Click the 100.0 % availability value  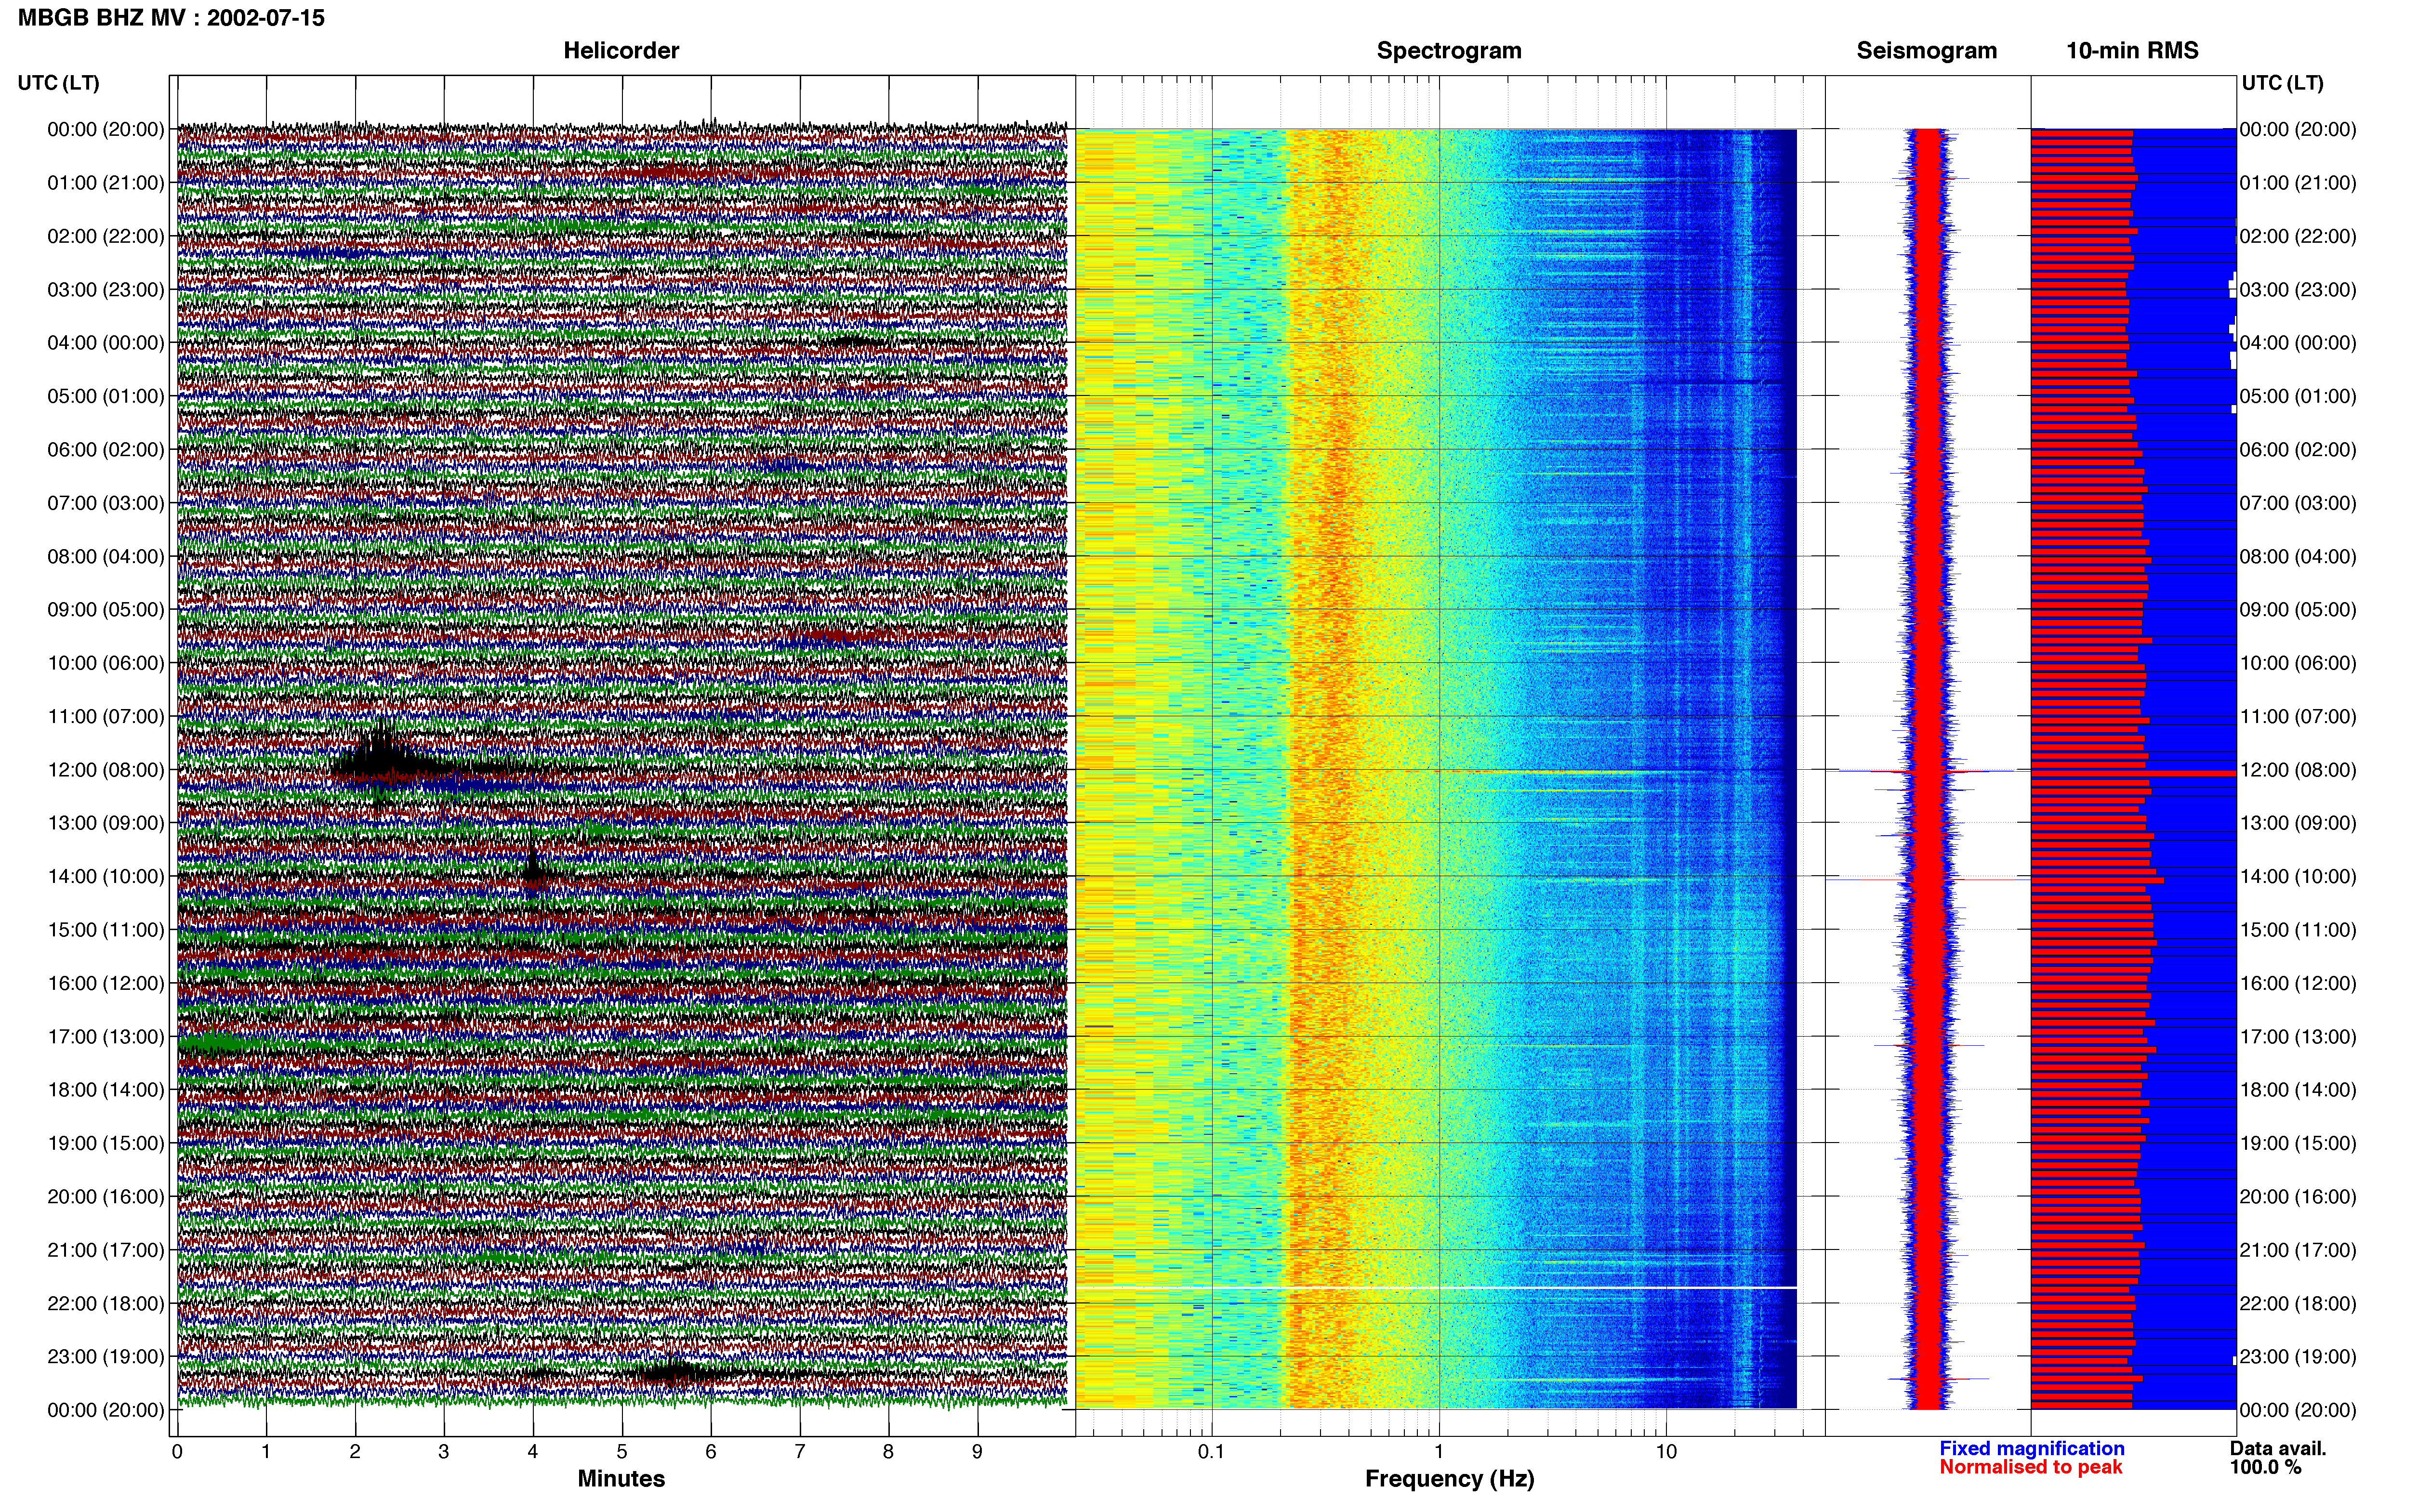point(2265,1467)
